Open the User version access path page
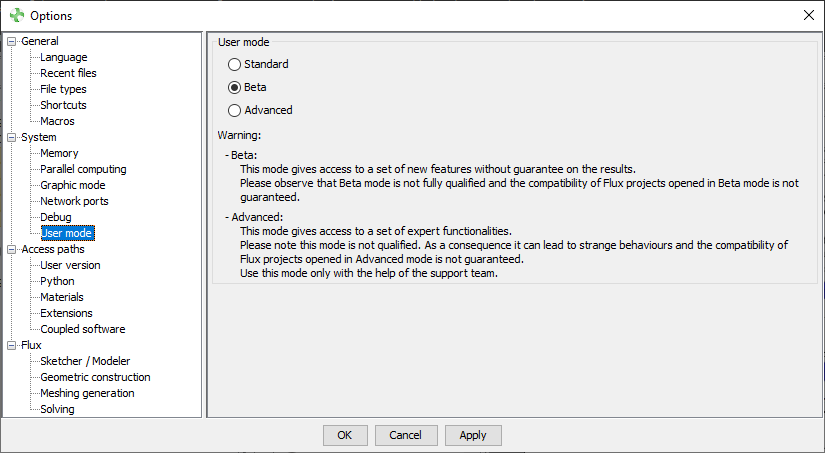Image resolution: width=825 pixels, height=453 pixels. coord(70,265)
